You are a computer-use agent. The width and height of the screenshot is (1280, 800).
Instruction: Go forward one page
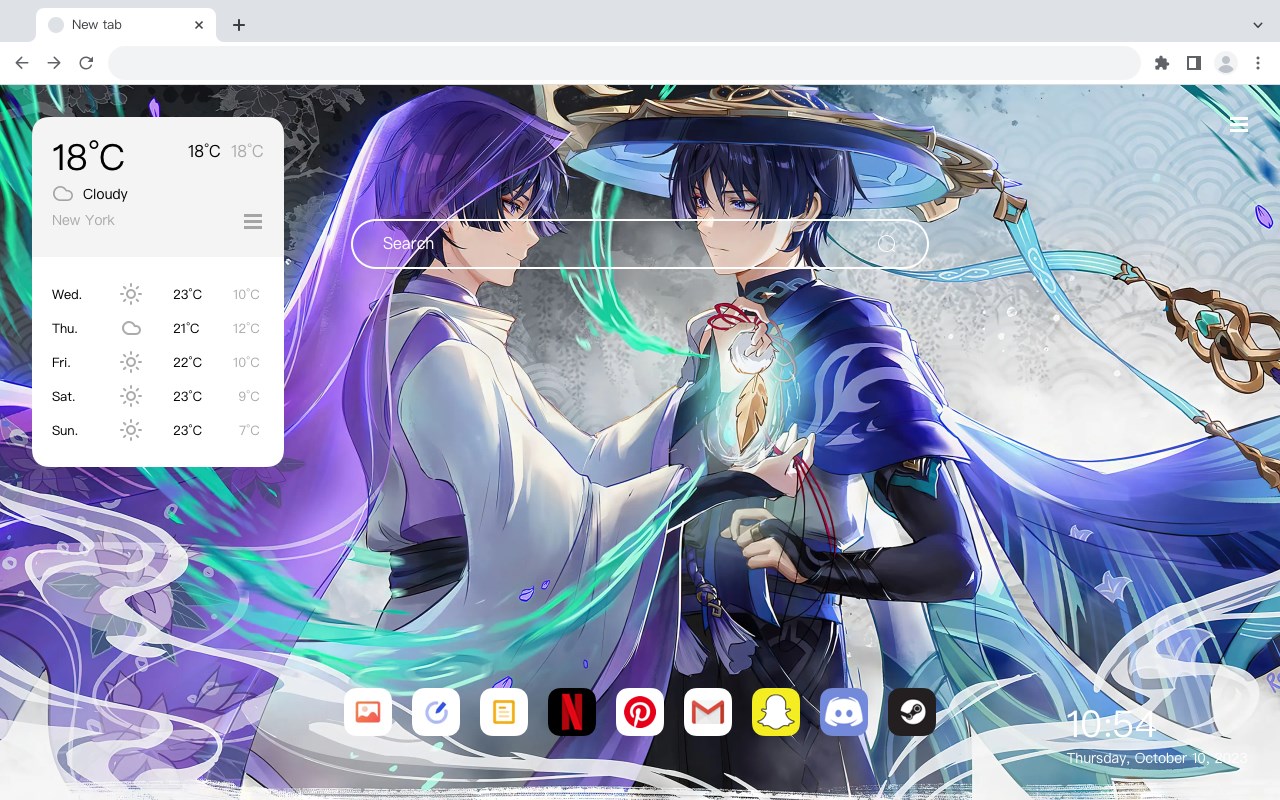(54, 63)
